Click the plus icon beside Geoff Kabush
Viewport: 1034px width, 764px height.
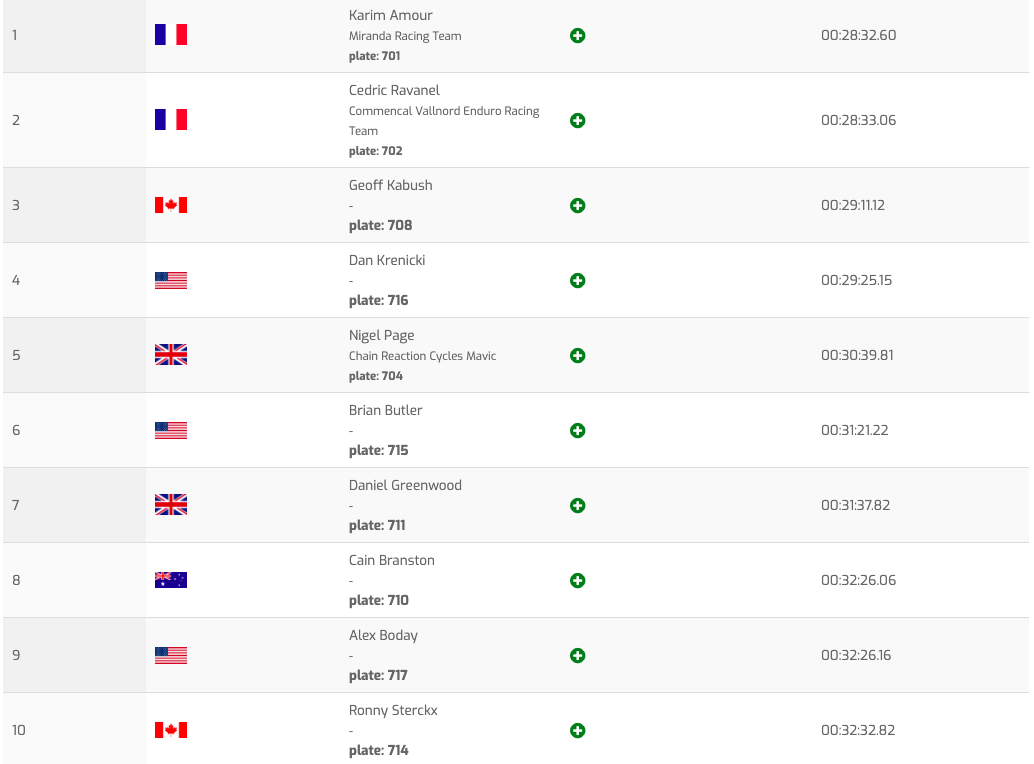pyautogui.click(x=577, y=206)
